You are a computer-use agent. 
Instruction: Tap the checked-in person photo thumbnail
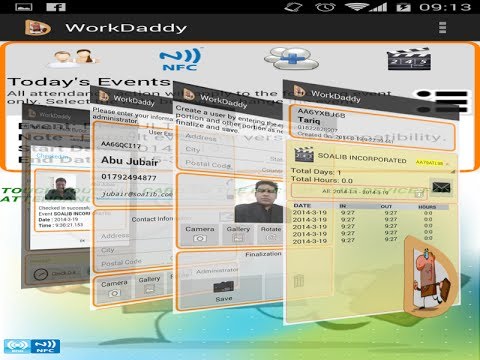pos(60,189)
